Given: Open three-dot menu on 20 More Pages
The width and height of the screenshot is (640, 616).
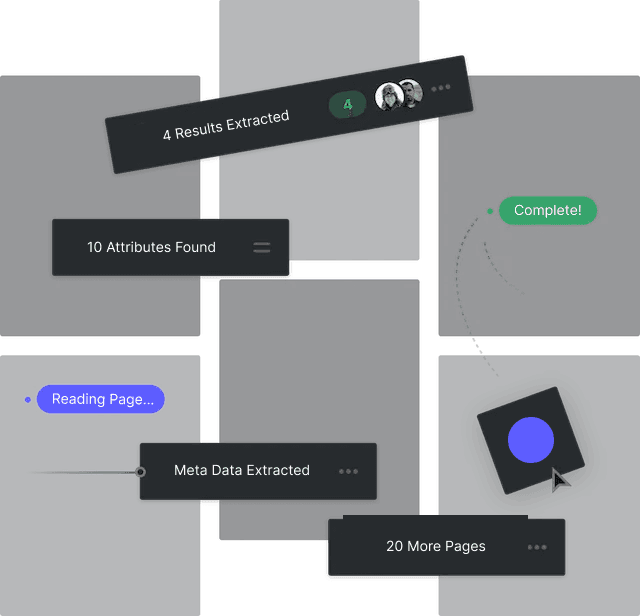Looking at the screenshot, I should pos(537,547).
